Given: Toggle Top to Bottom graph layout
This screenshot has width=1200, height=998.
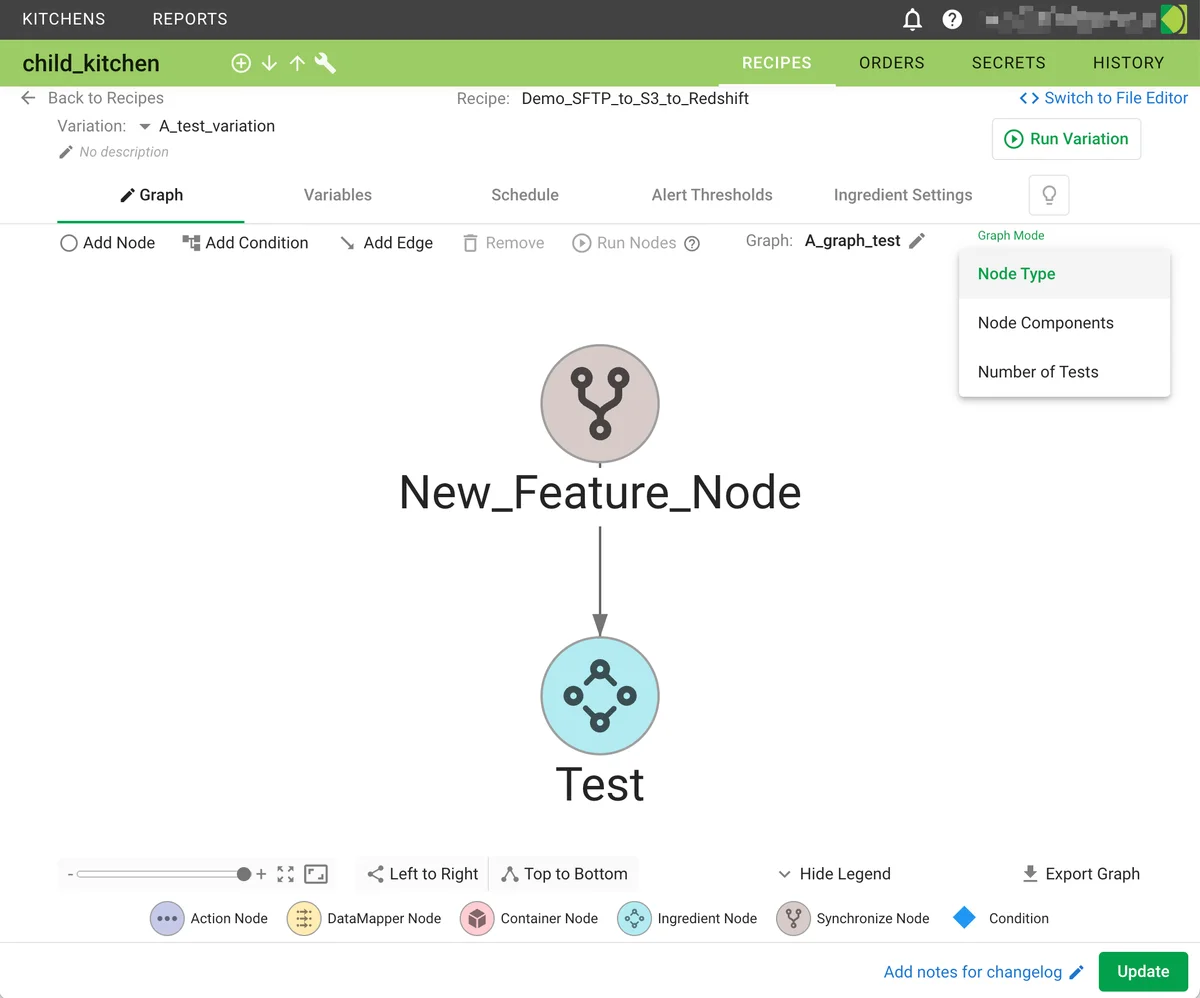Looking at the screenshot, I should click(563, 873).
